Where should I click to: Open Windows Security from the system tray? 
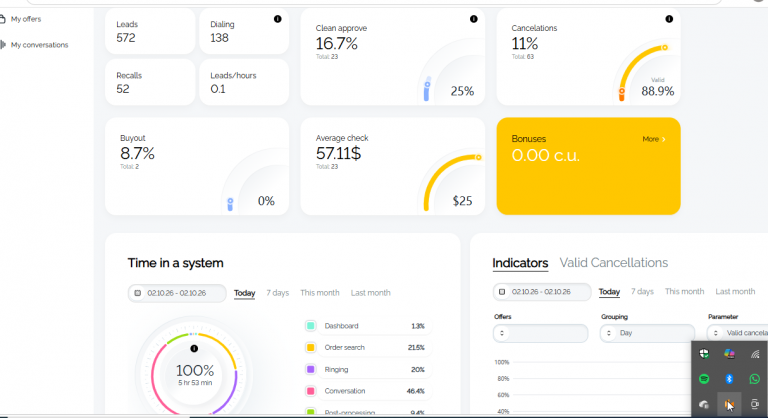pos(704,354)
